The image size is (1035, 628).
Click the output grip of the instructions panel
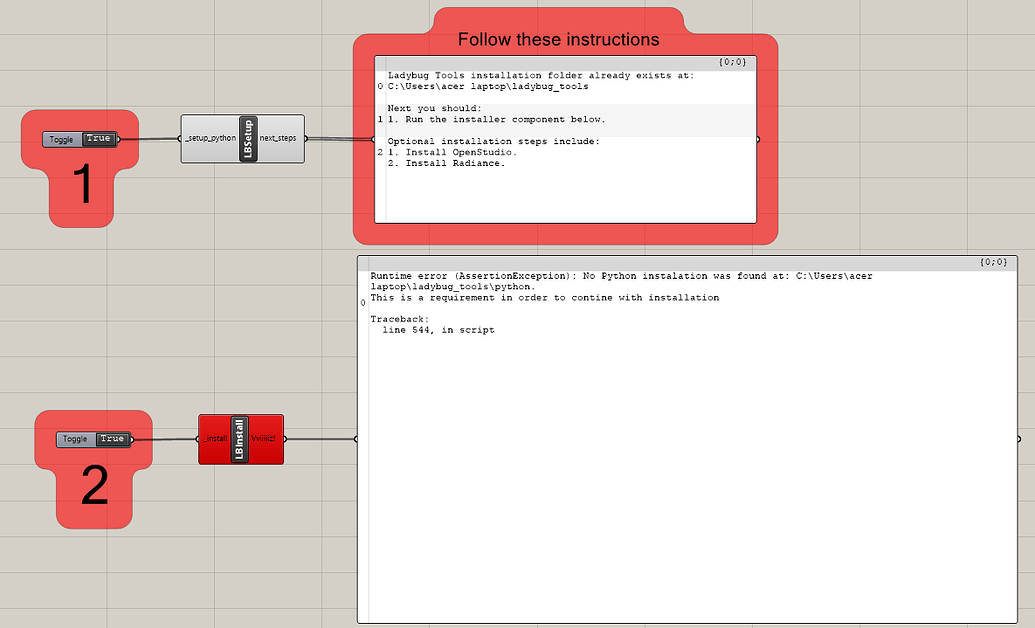coord(758,139)
